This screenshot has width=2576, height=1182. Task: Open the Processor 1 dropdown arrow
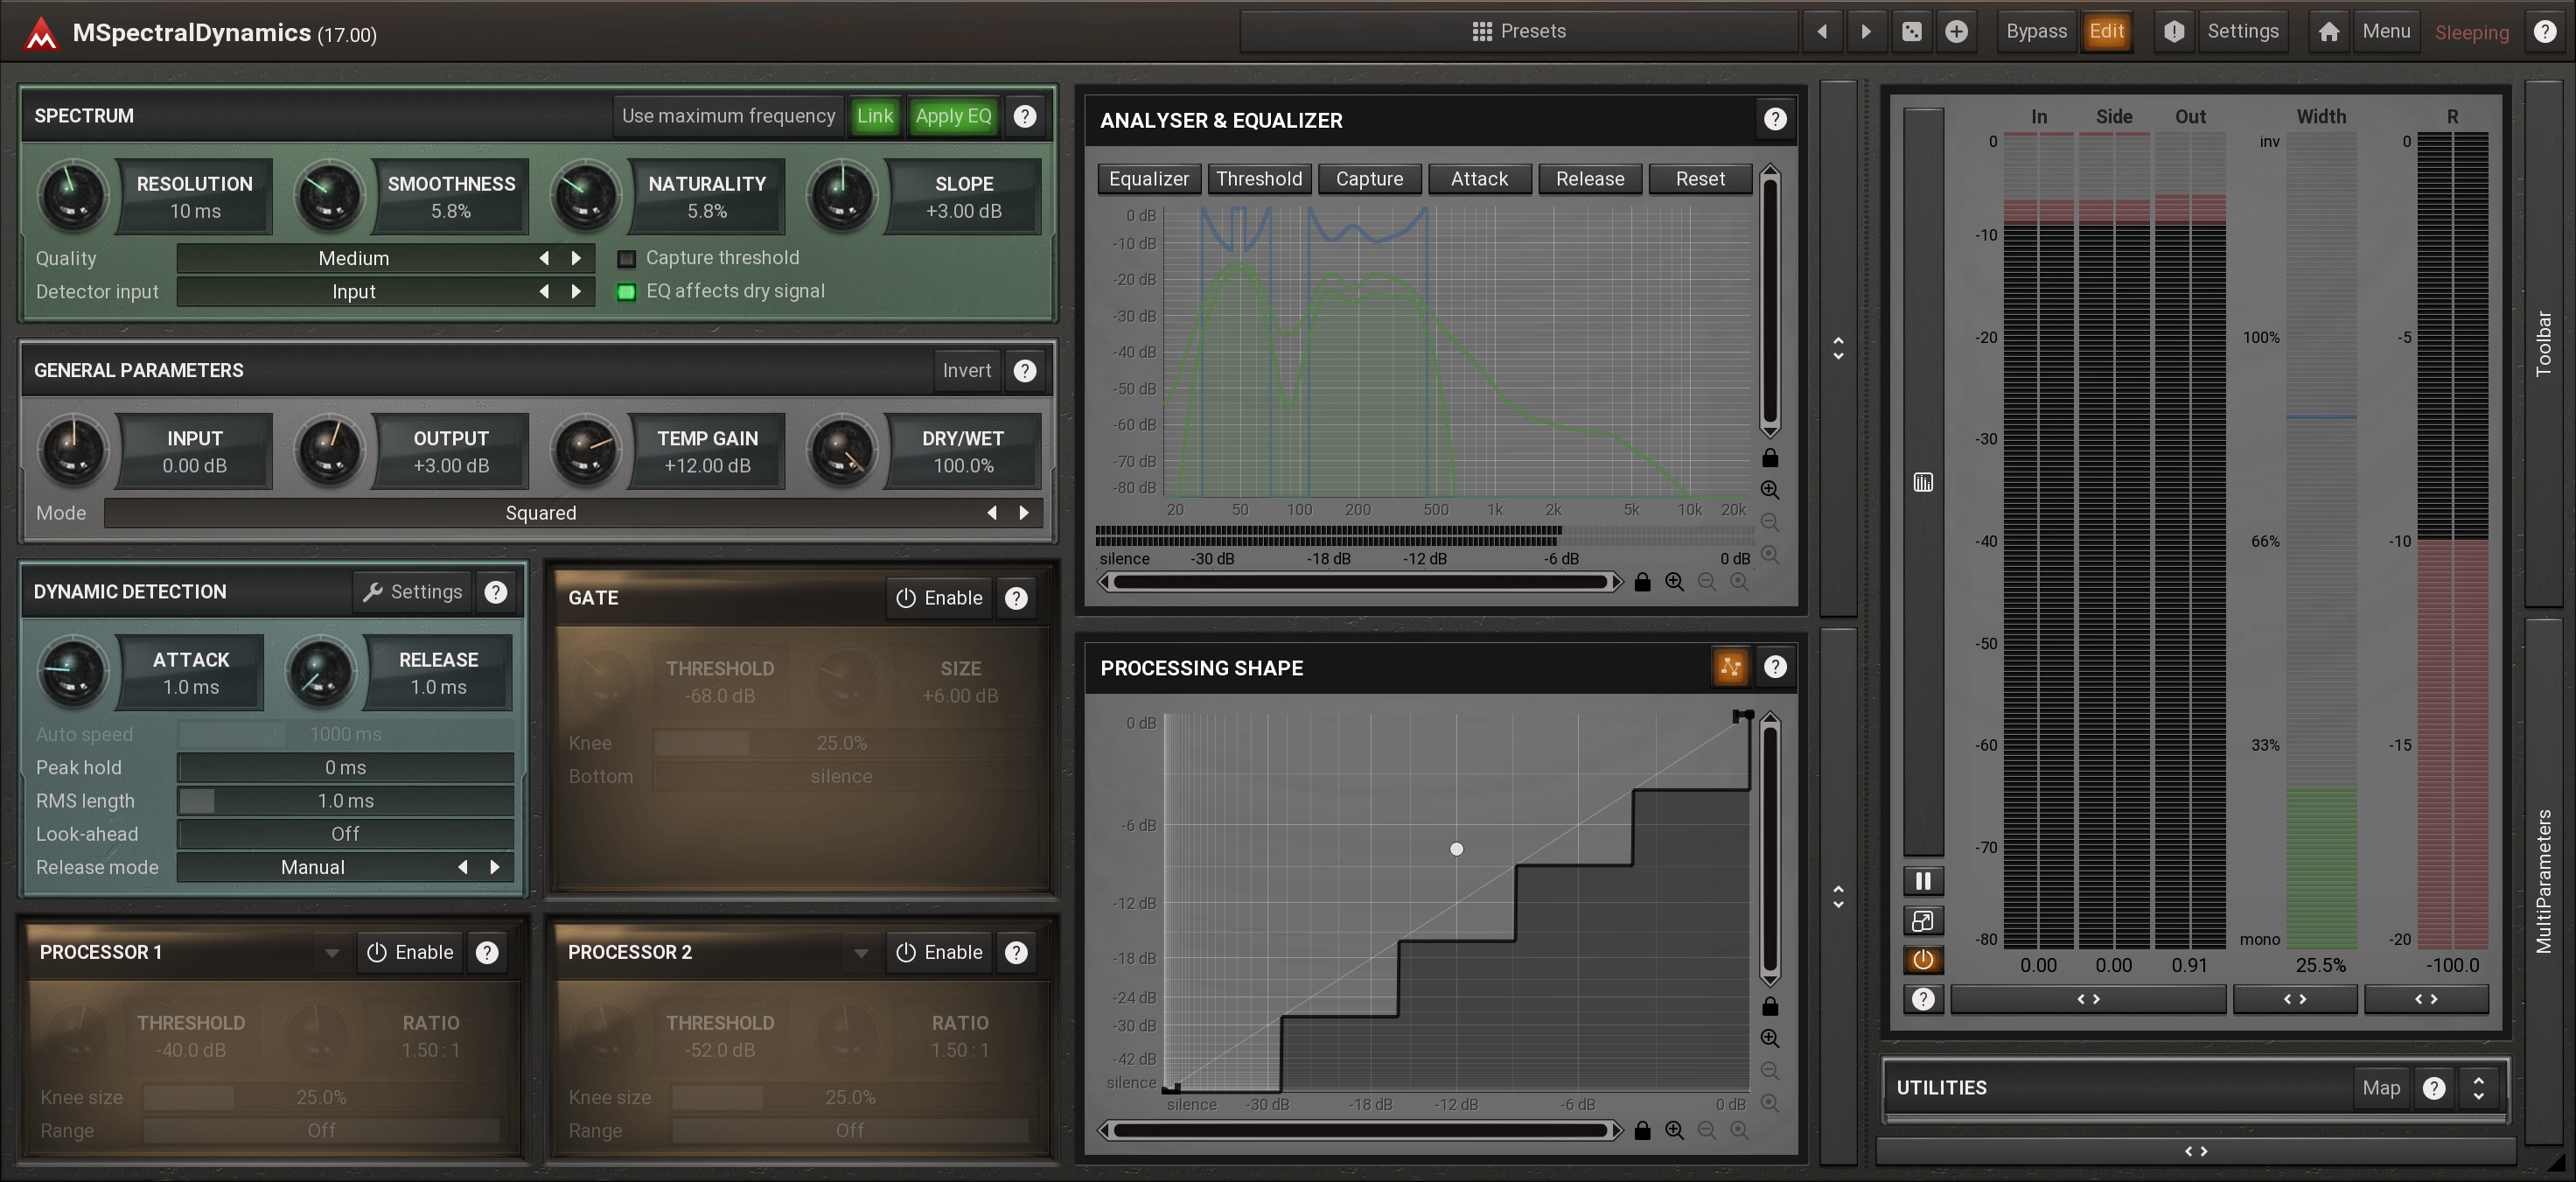(332, 953)
